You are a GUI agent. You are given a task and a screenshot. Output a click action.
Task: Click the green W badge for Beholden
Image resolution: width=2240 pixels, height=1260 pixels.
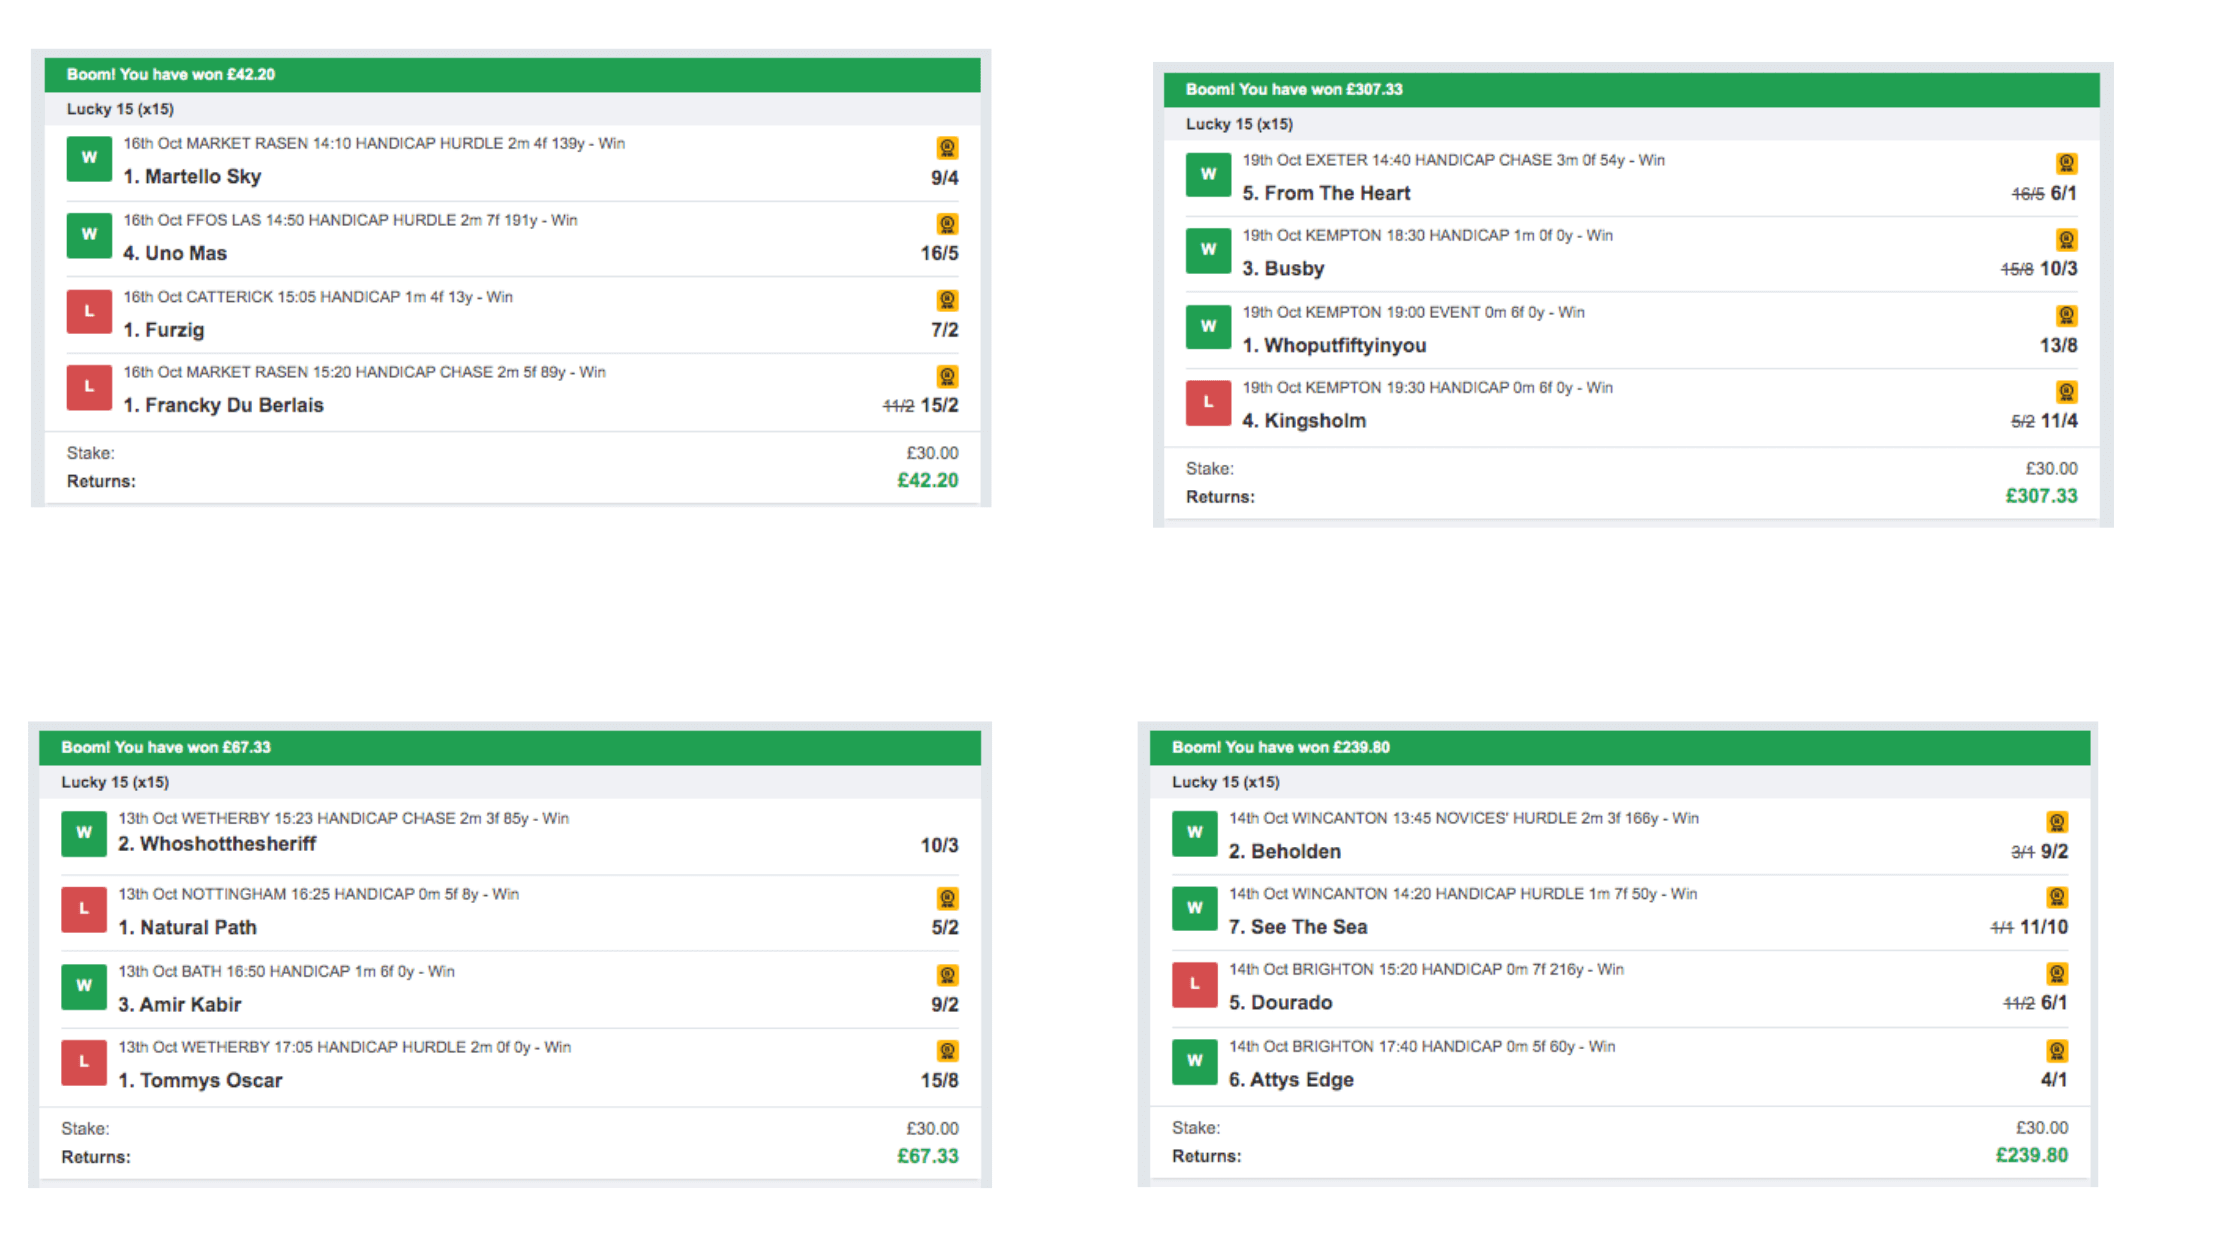click(x=1194, y=833)
